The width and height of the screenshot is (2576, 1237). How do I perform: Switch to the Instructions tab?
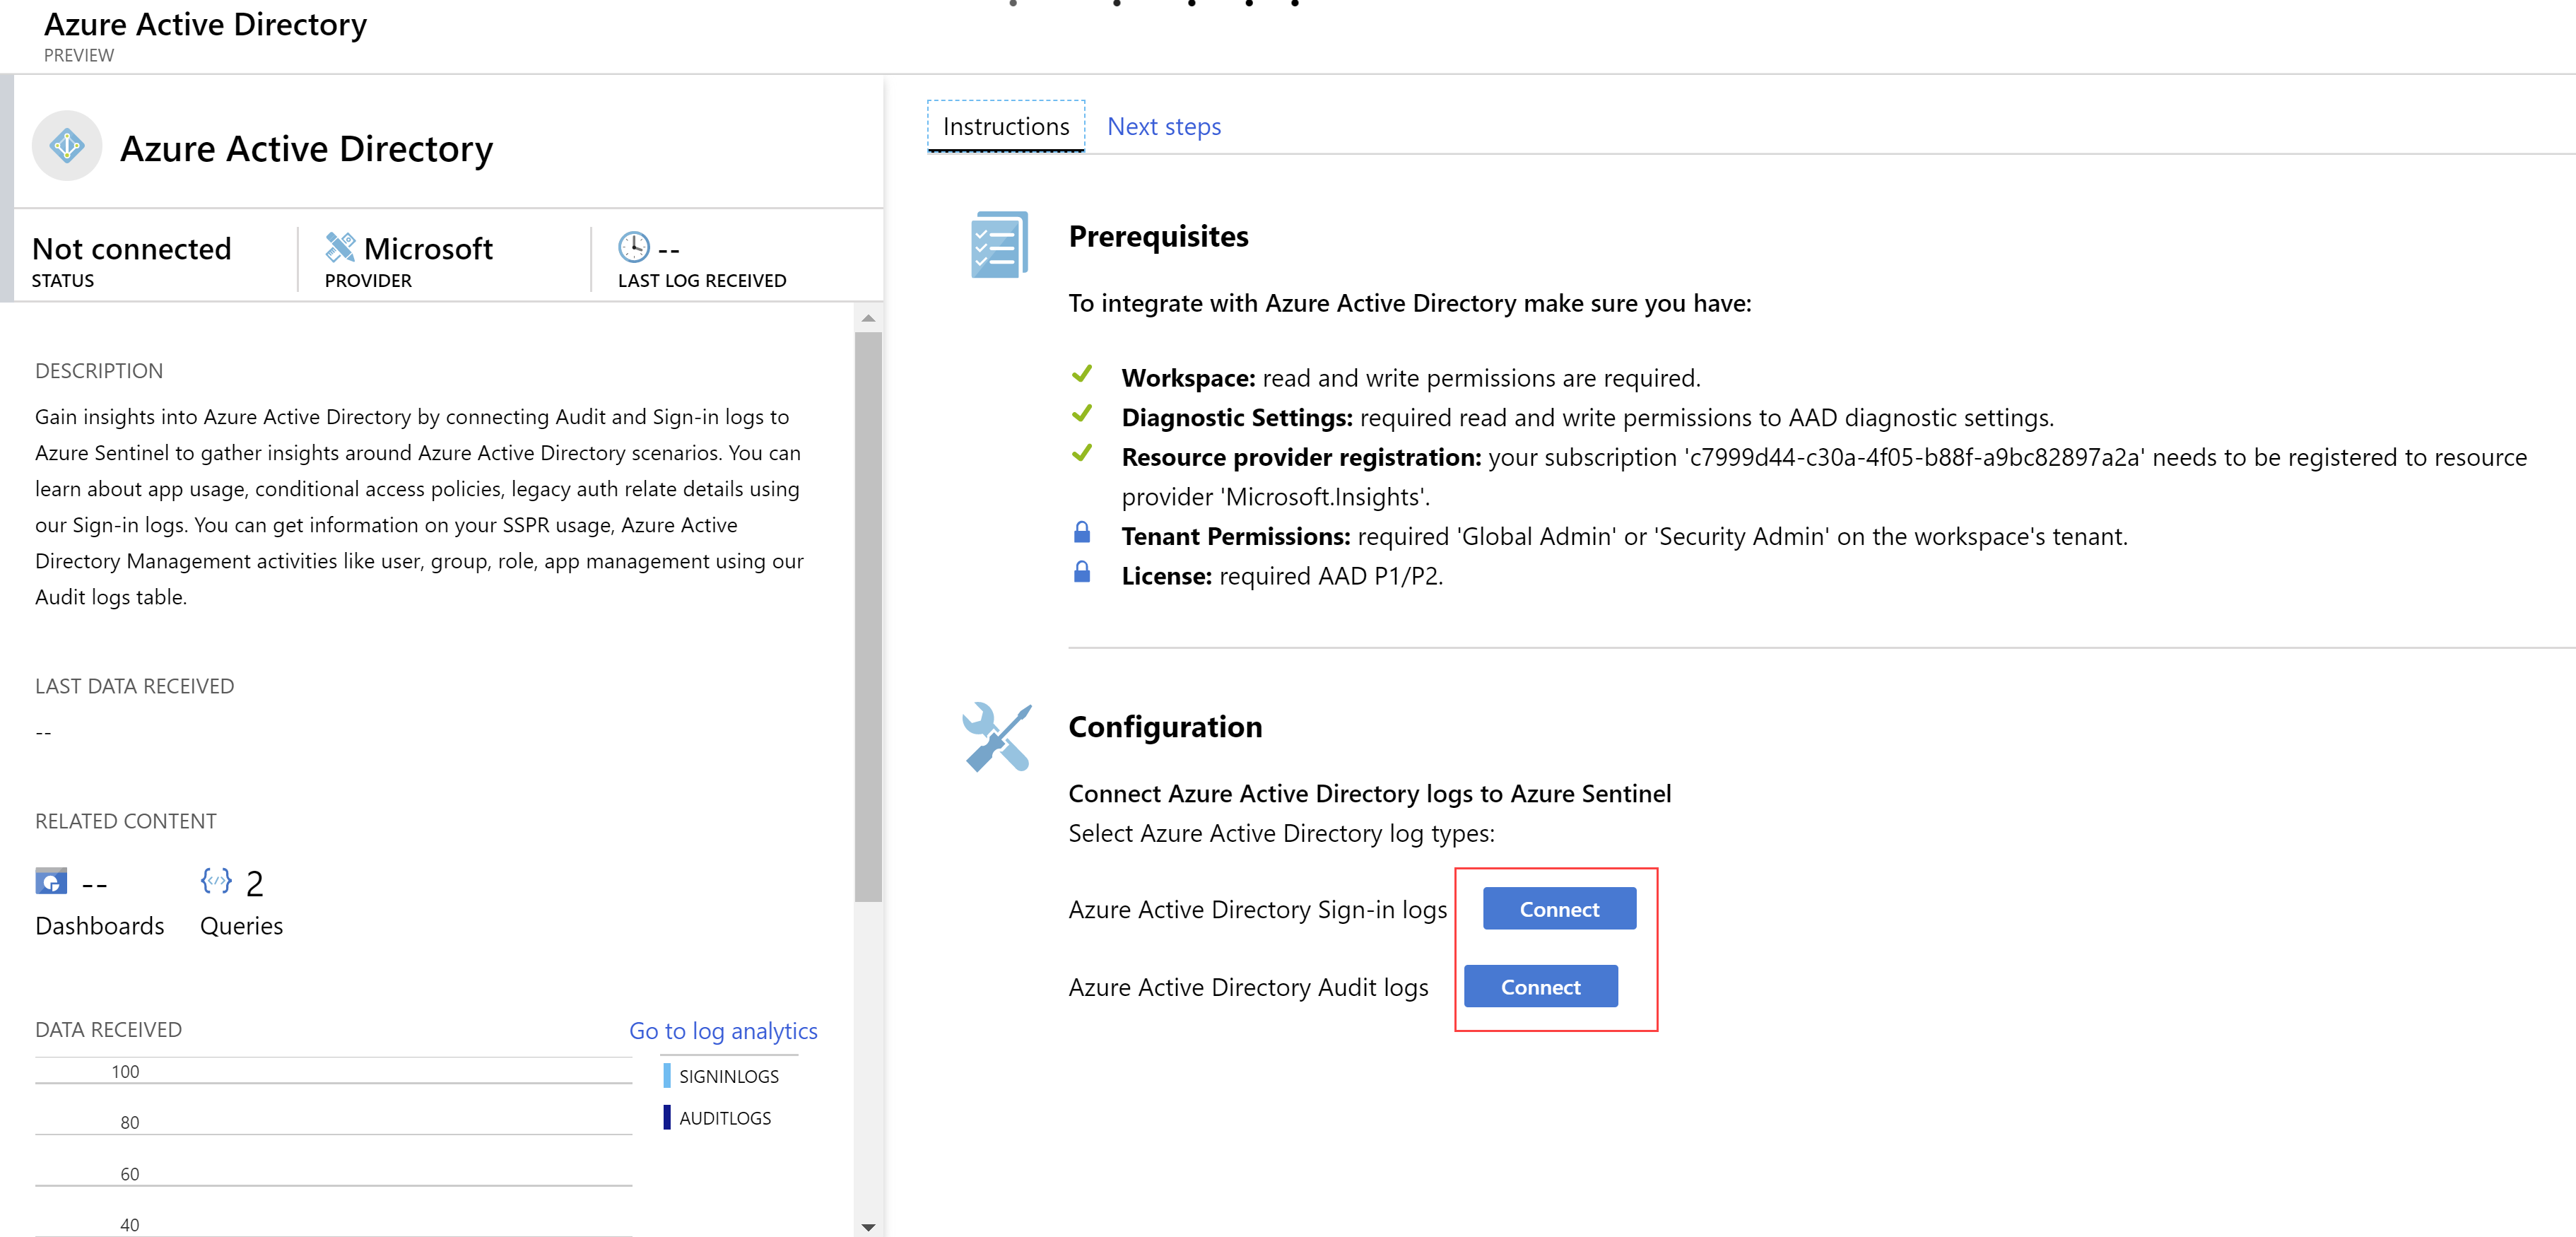click(1006, 127)
